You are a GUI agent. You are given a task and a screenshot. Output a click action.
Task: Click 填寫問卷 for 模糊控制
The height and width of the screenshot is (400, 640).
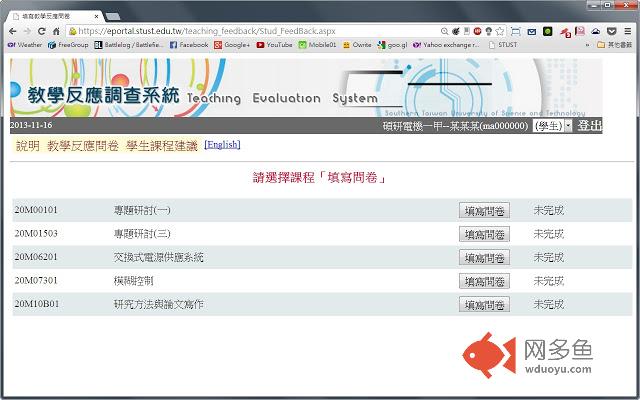pyautogui.click(x=484, y=281)
